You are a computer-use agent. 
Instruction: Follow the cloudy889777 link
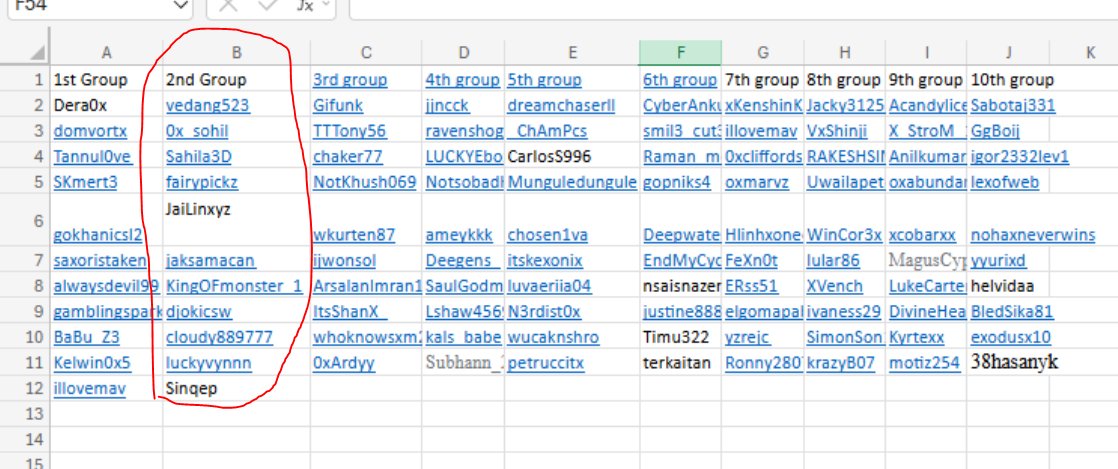click(219, 337)
